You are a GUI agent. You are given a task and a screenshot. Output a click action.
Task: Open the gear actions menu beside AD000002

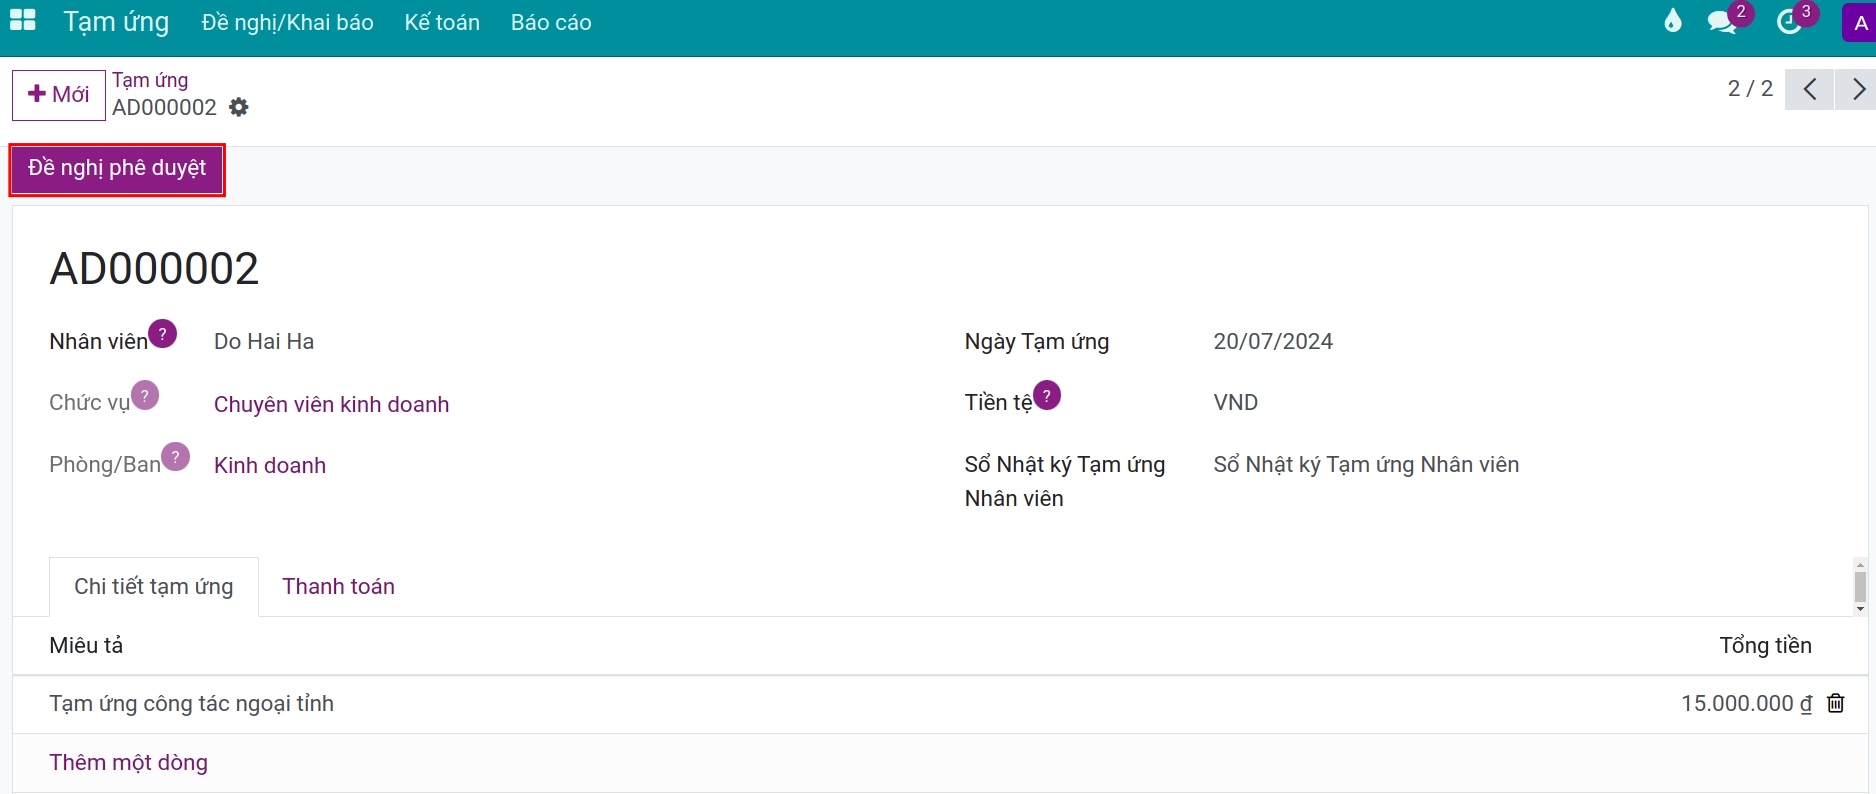coord(239,107)
